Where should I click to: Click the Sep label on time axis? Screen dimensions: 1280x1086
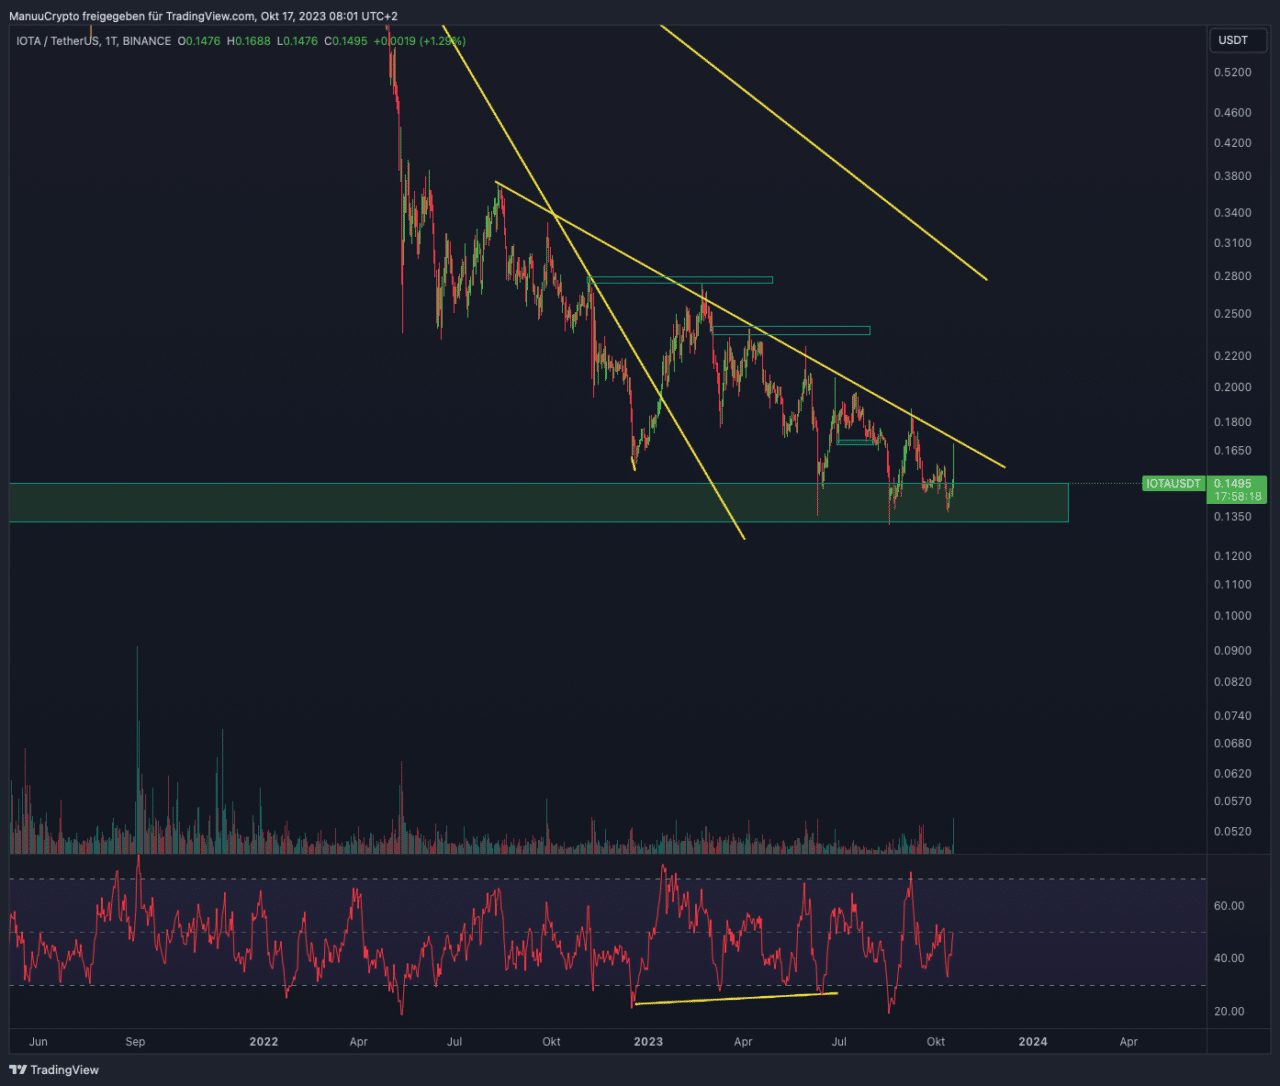point(135,1042)
